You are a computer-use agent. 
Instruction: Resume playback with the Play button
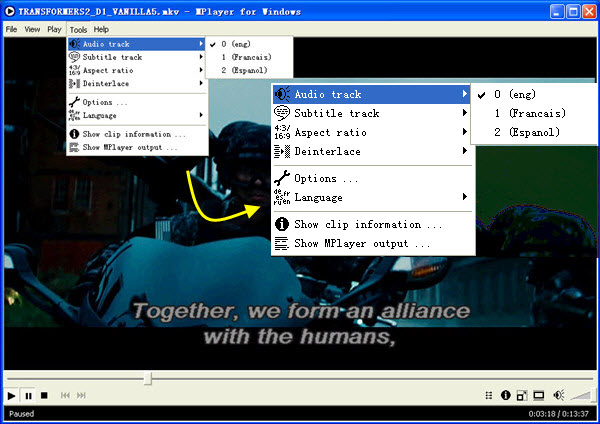coord(11,396)
